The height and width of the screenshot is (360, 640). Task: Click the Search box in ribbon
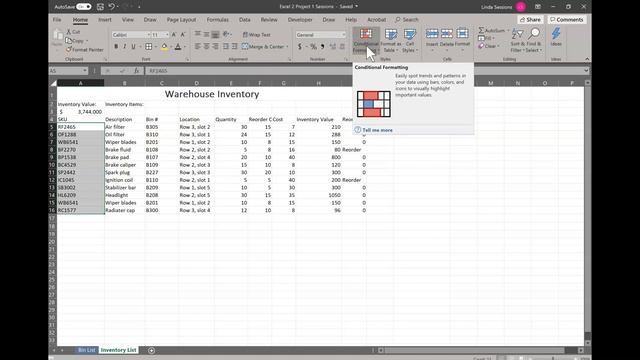tap(407, 20)
